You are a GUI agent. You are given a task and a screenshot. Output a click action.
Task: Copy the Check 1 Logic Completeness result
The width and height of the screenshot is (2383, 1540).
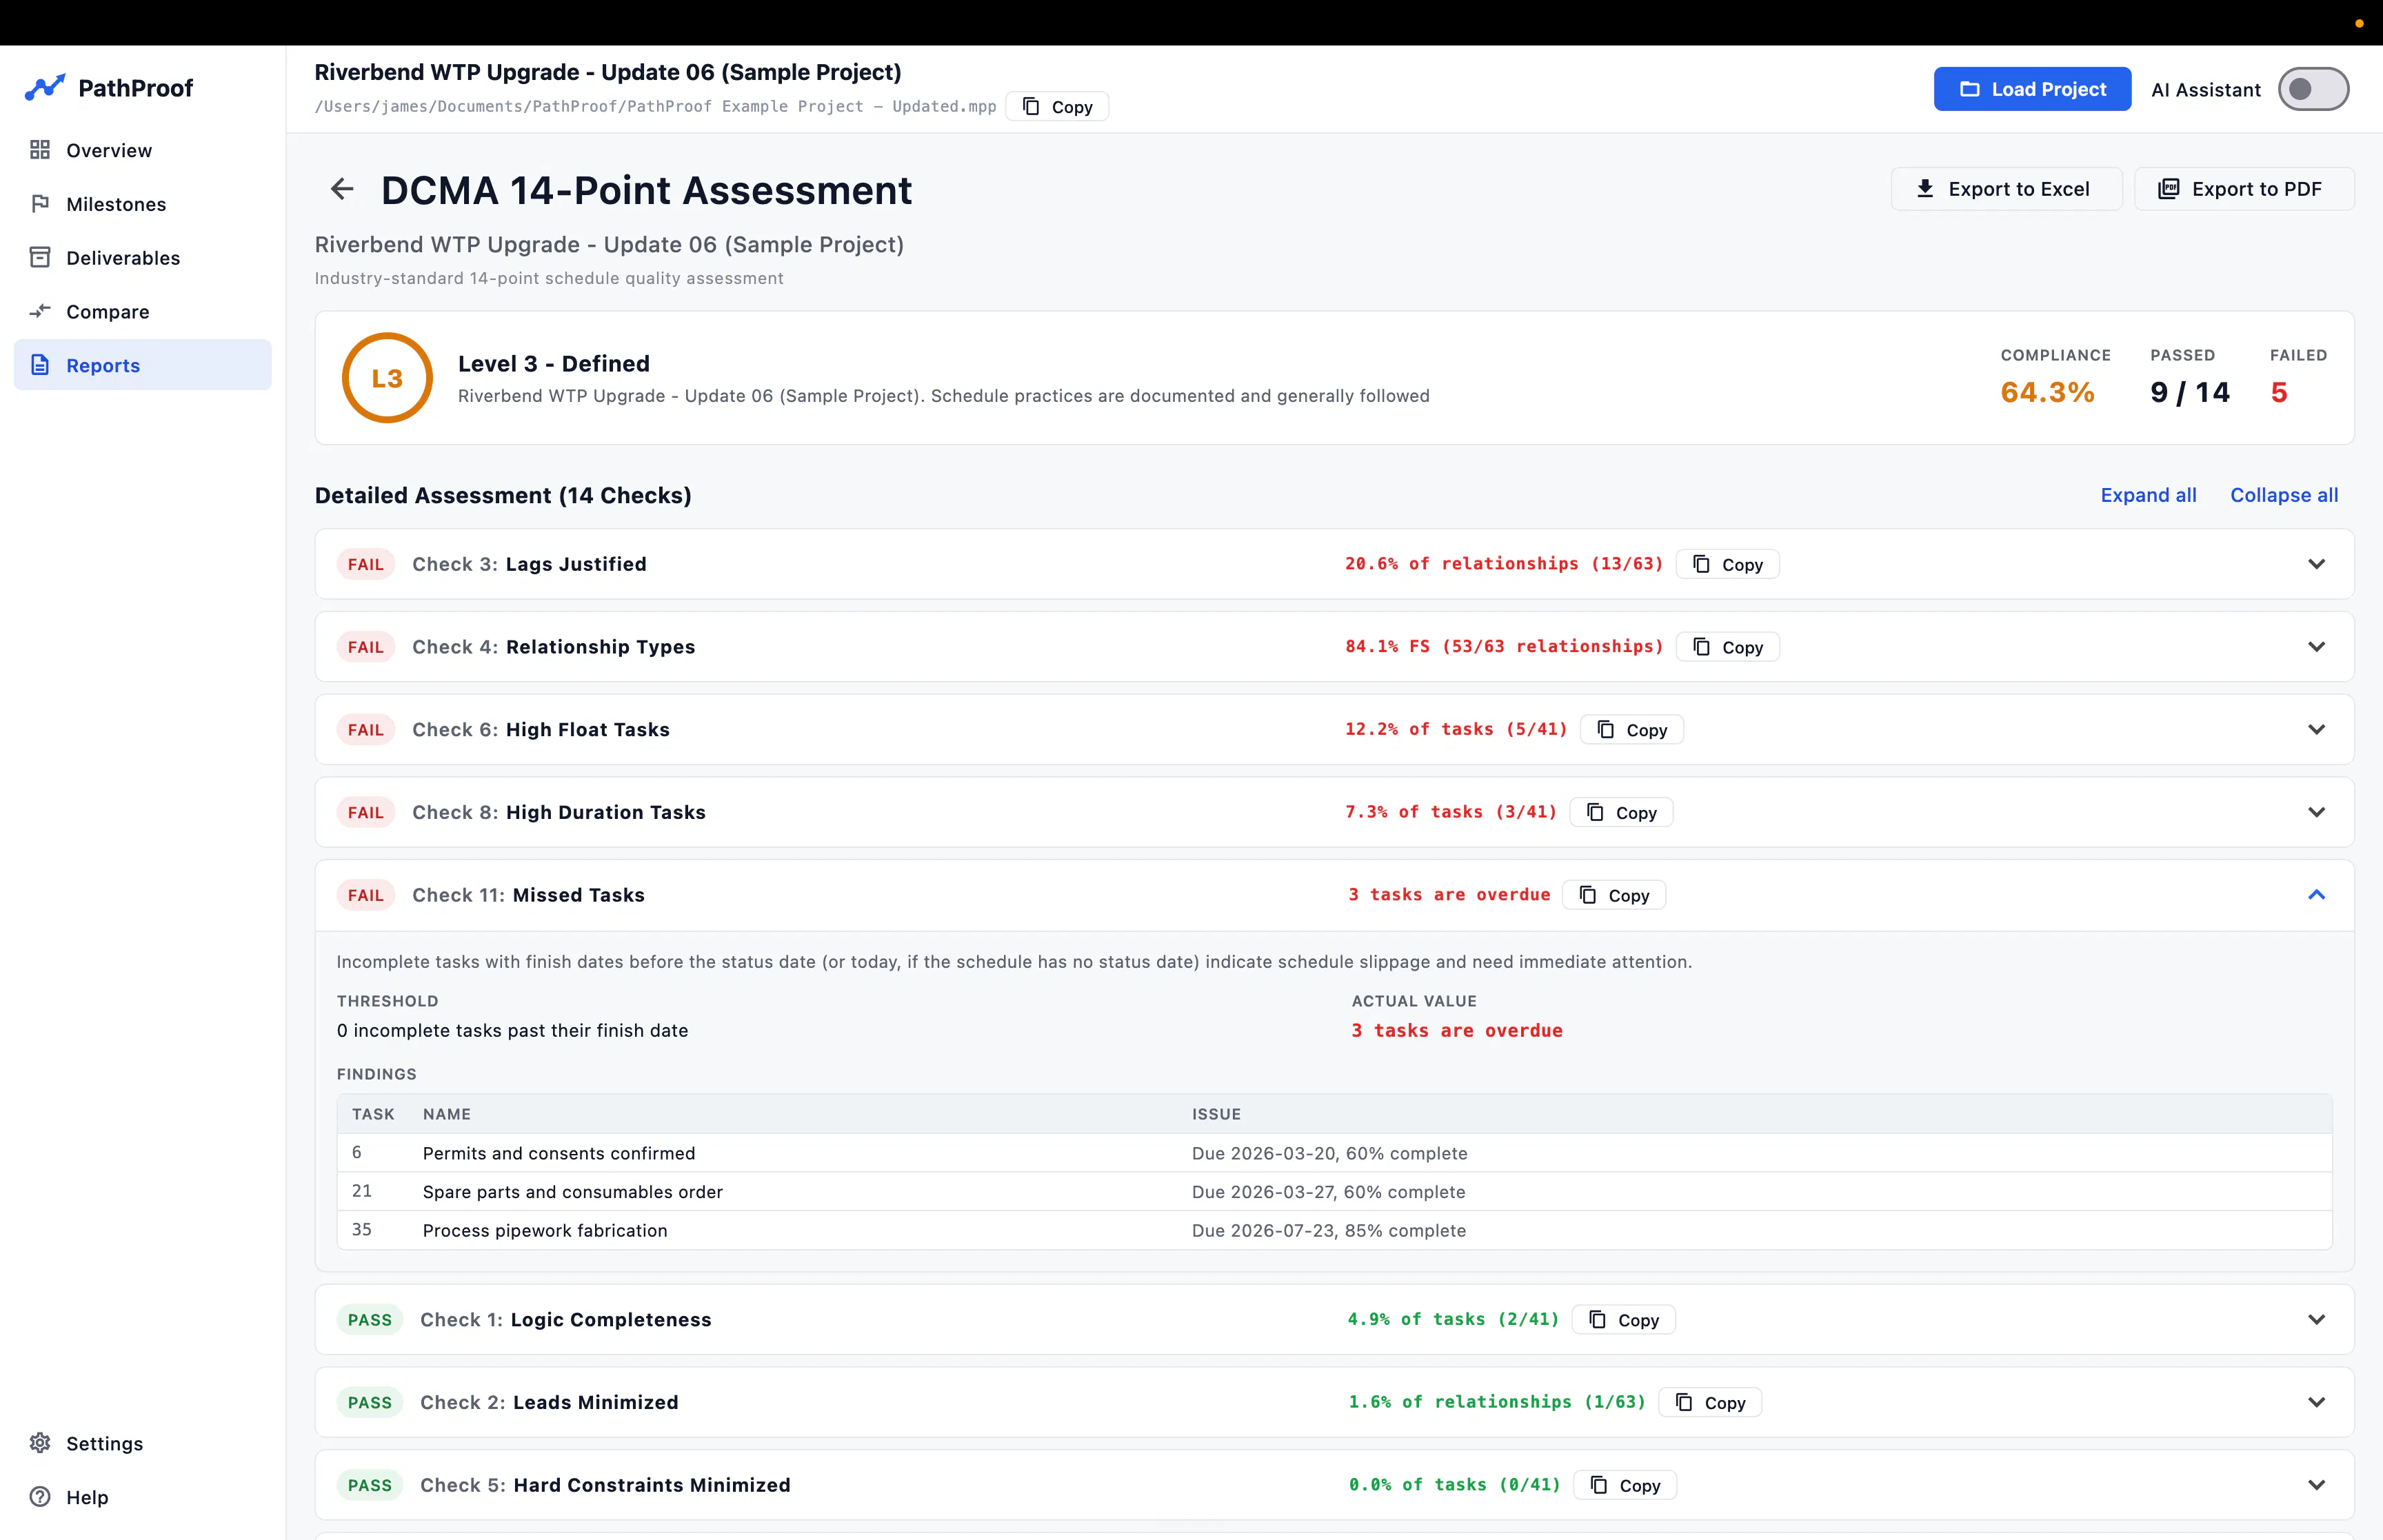pyautogui.click(x=1624, y=1320)
